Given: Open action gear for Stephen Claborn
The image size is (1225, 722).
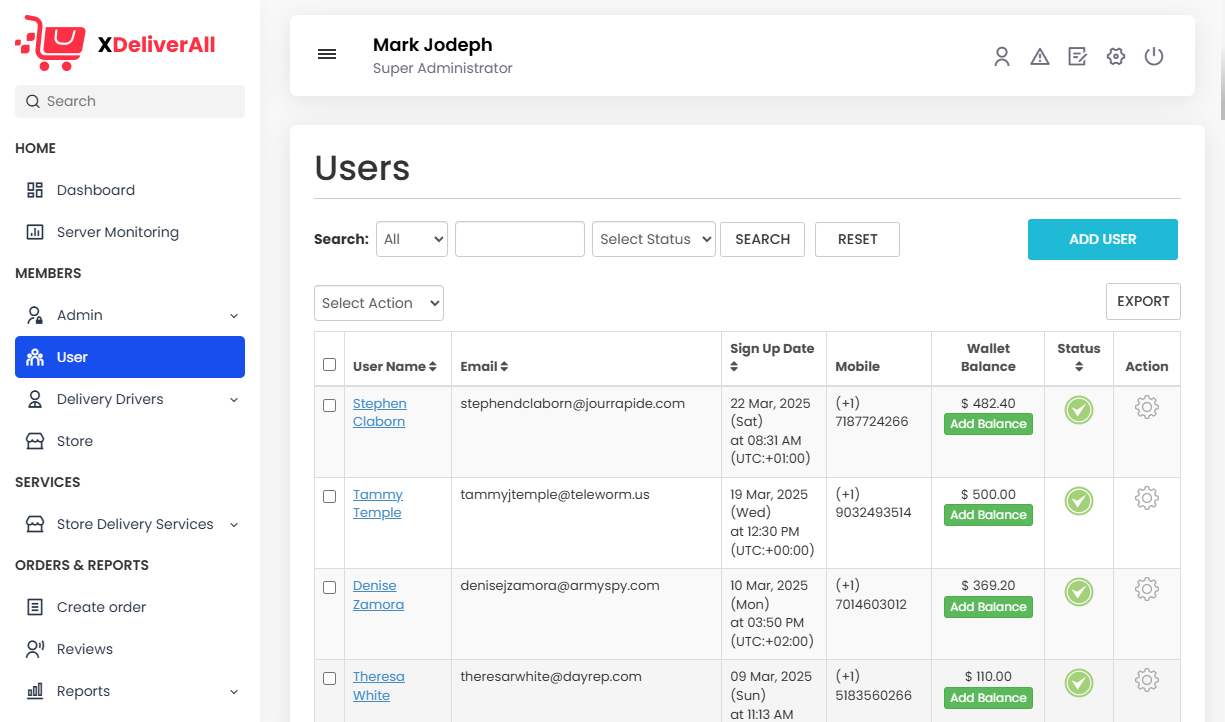Looking at the screenshot, I should click(1146, 408).
